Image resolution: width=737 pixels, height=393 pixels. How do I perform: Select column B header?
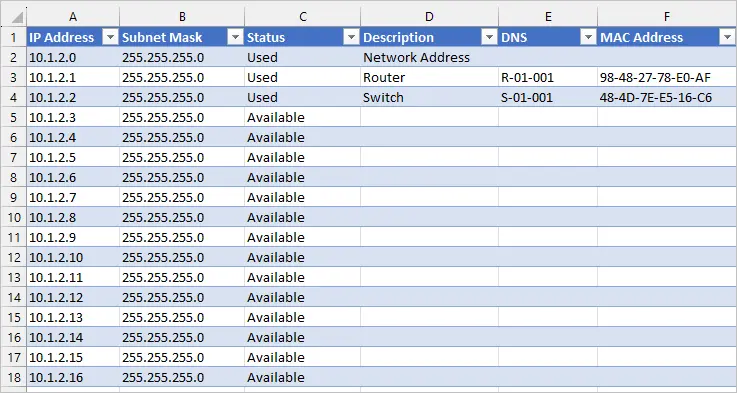point(182,17)
